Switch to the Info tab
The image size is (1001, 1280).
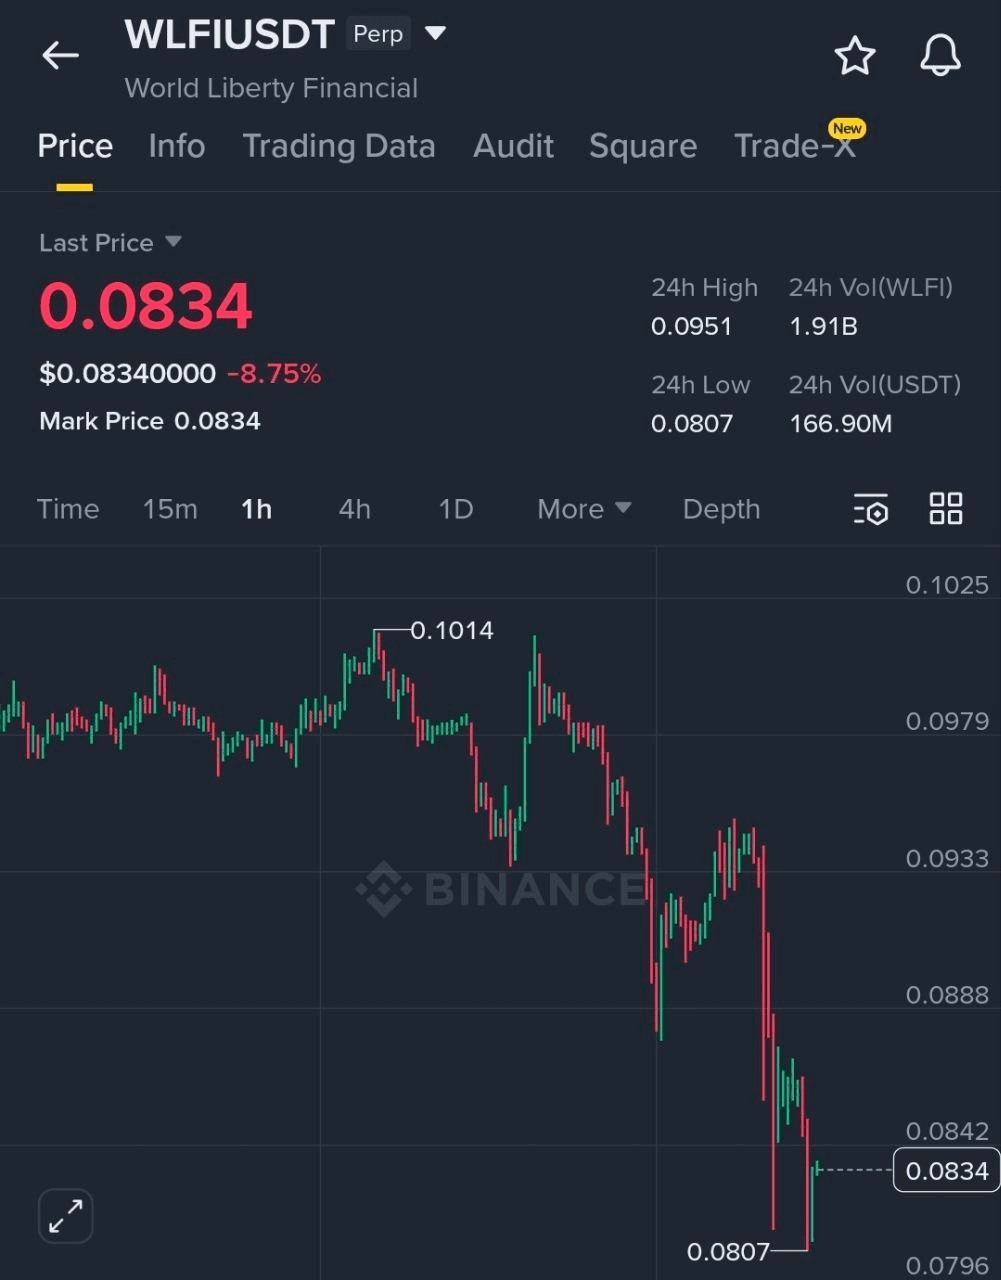coord(177,146)
